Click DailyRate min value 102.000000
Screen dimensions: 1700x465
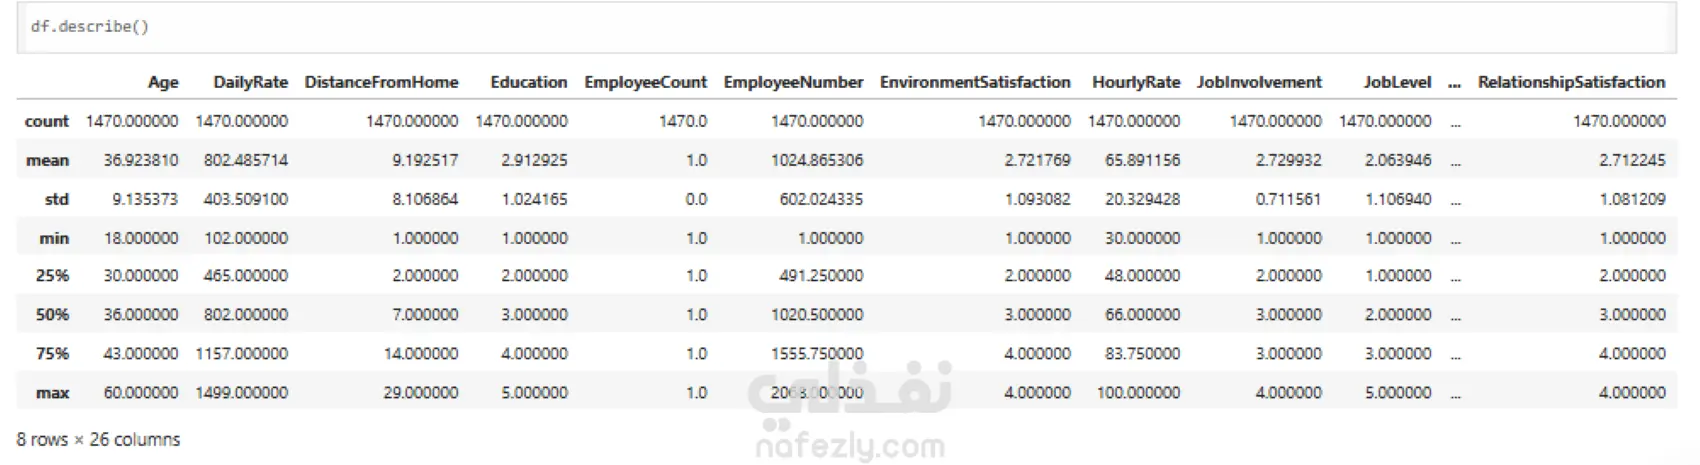click(x=246, y=238)
